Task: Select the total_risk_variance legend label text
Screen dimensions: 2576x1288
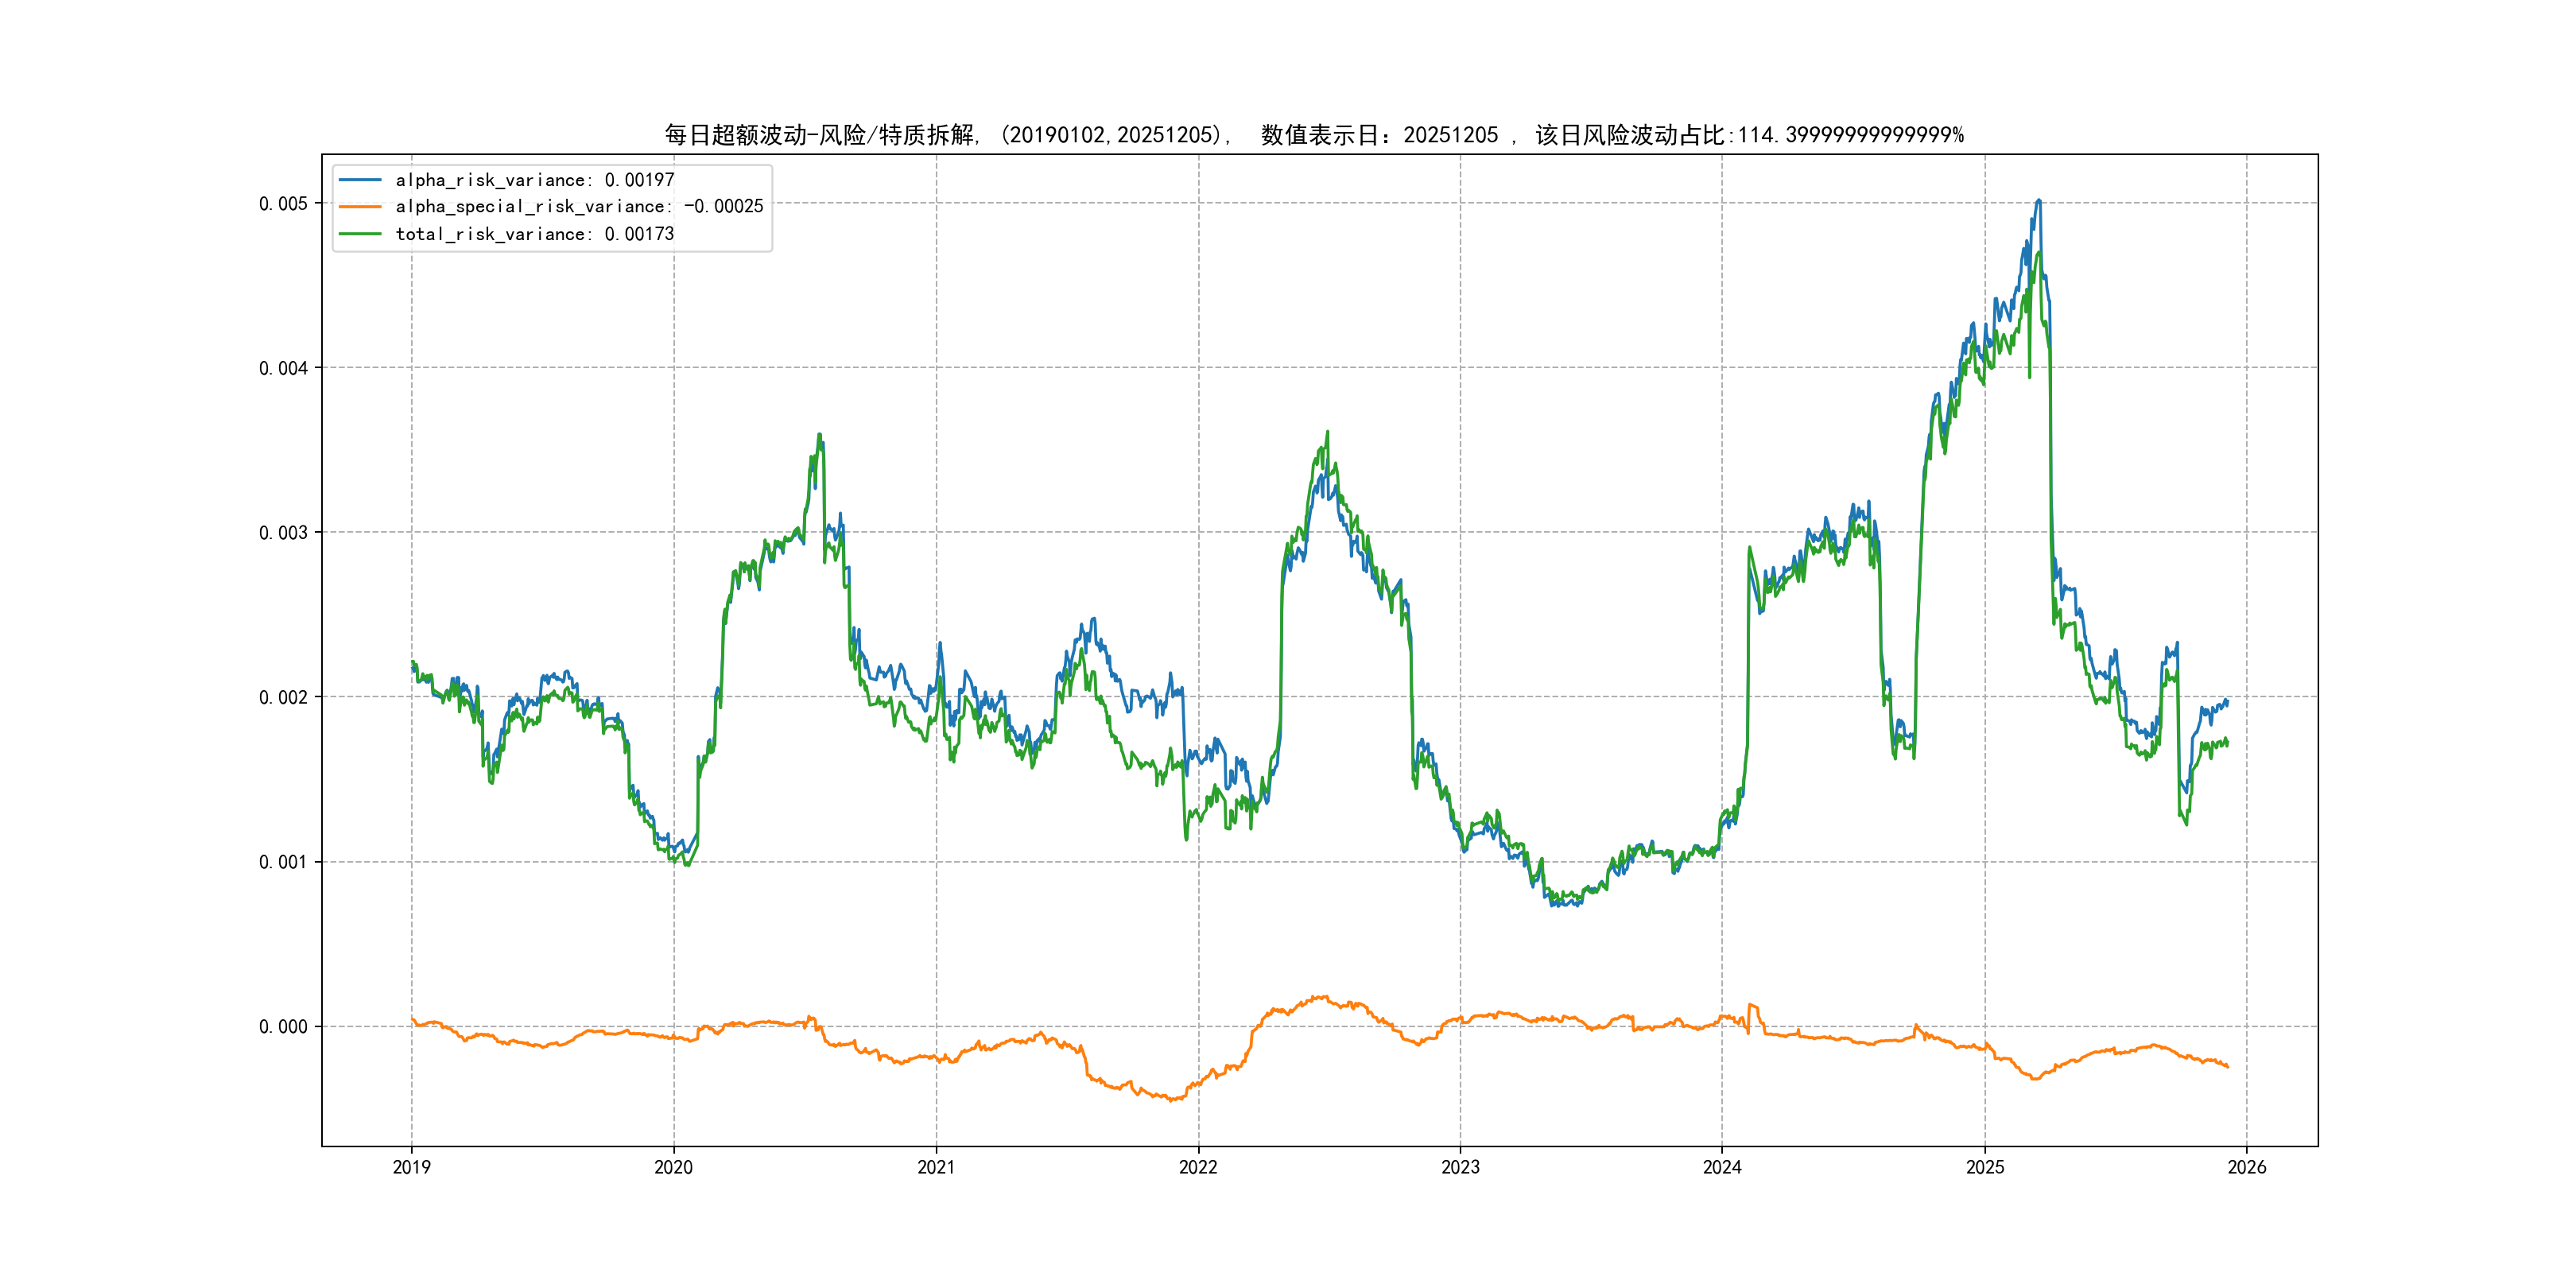Action: (x=535, y=234)
